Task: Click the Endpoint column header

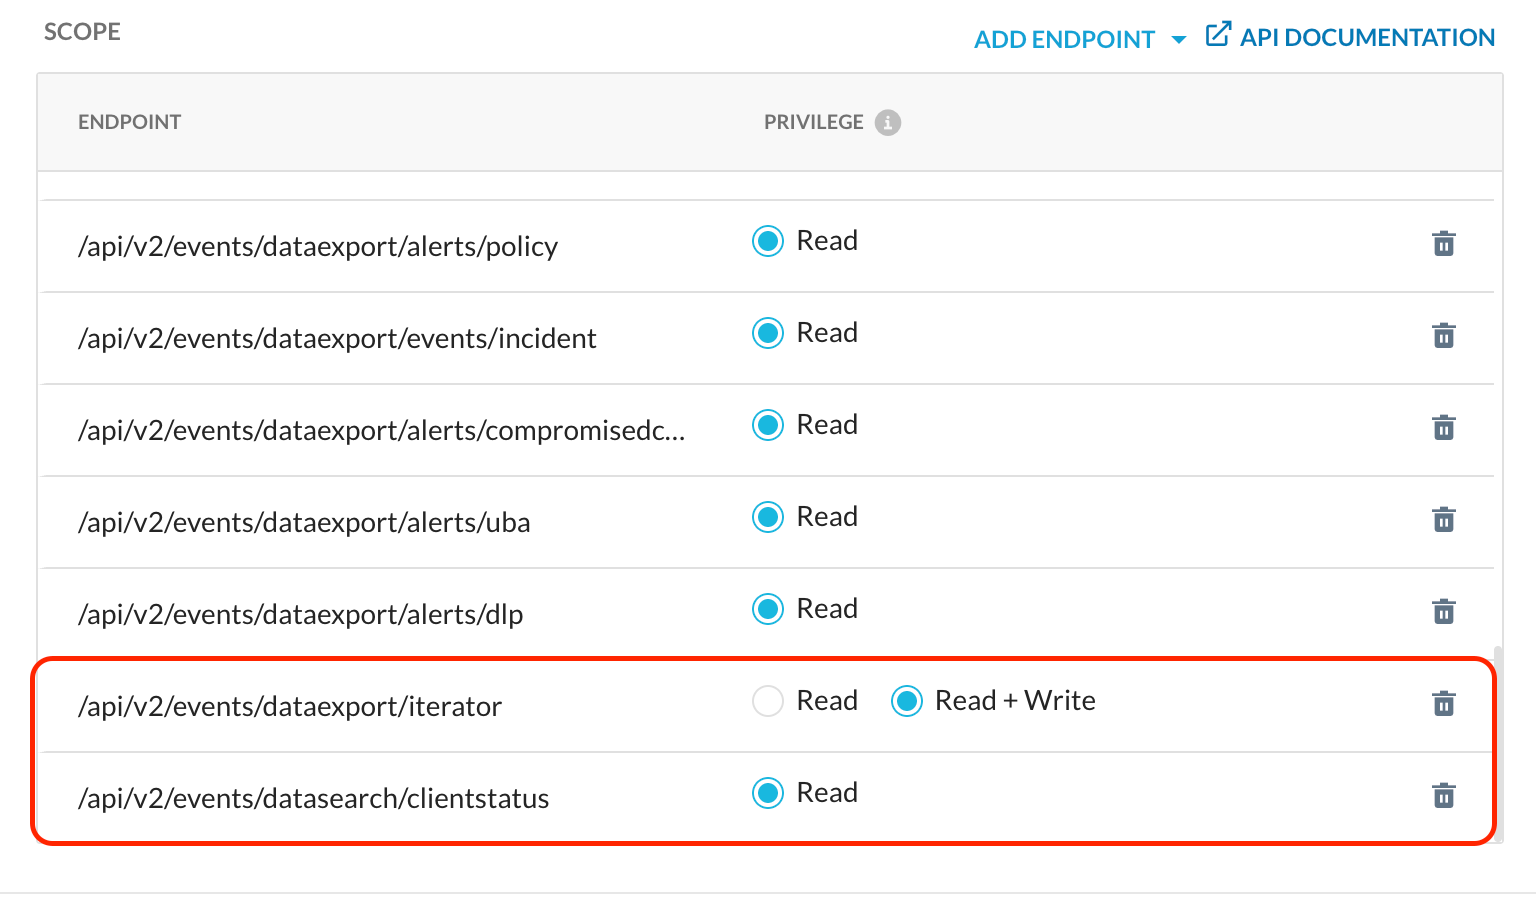Action: click(x=129, y=122)
